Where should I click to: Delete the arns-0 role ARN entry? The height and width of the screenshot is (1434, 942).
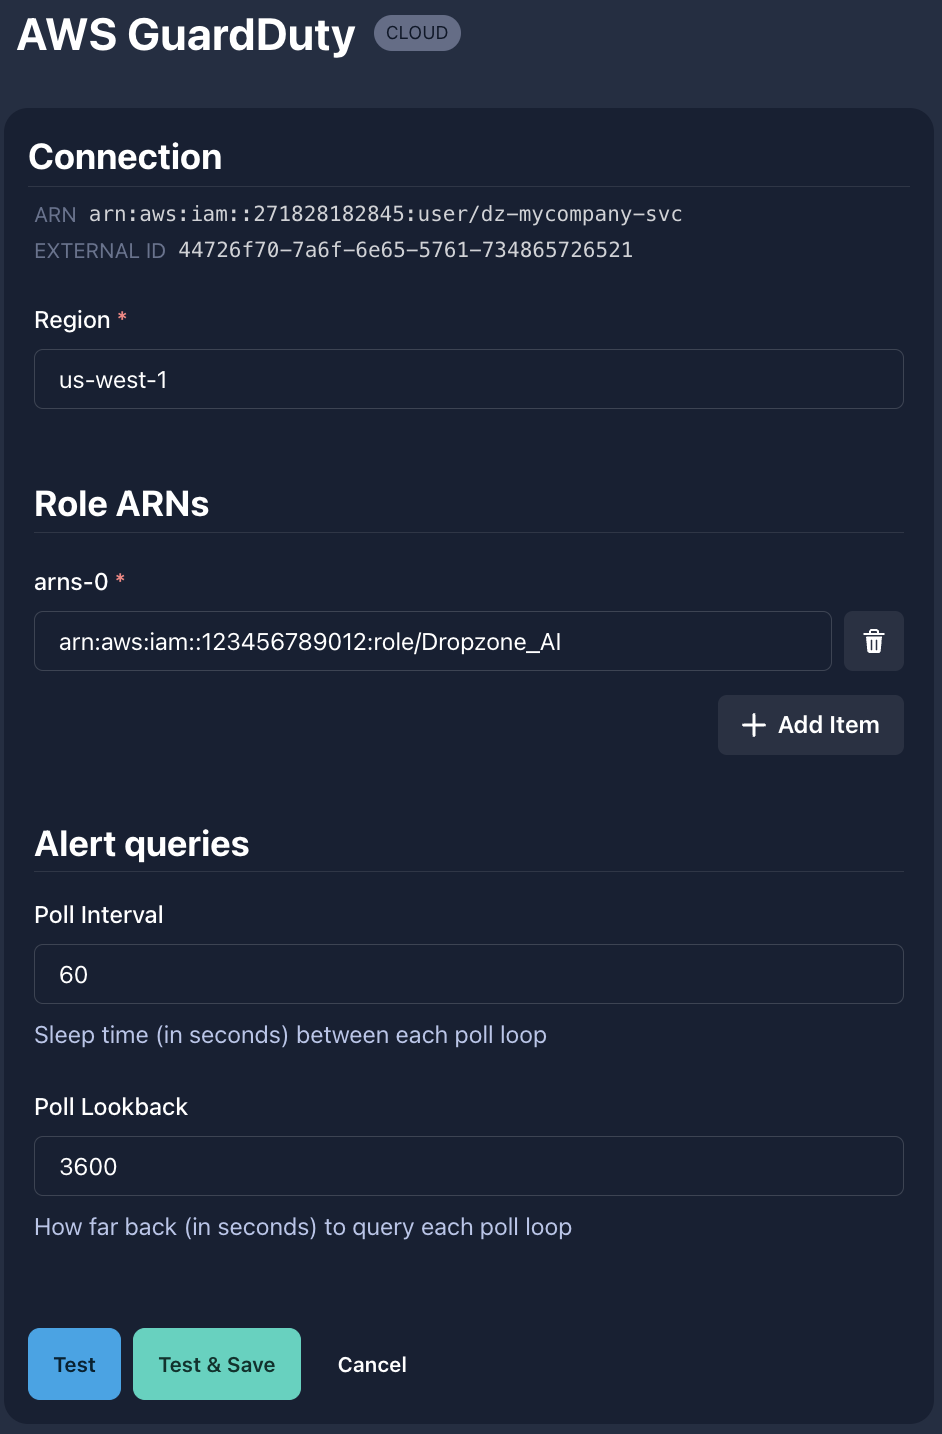(873, 641)
